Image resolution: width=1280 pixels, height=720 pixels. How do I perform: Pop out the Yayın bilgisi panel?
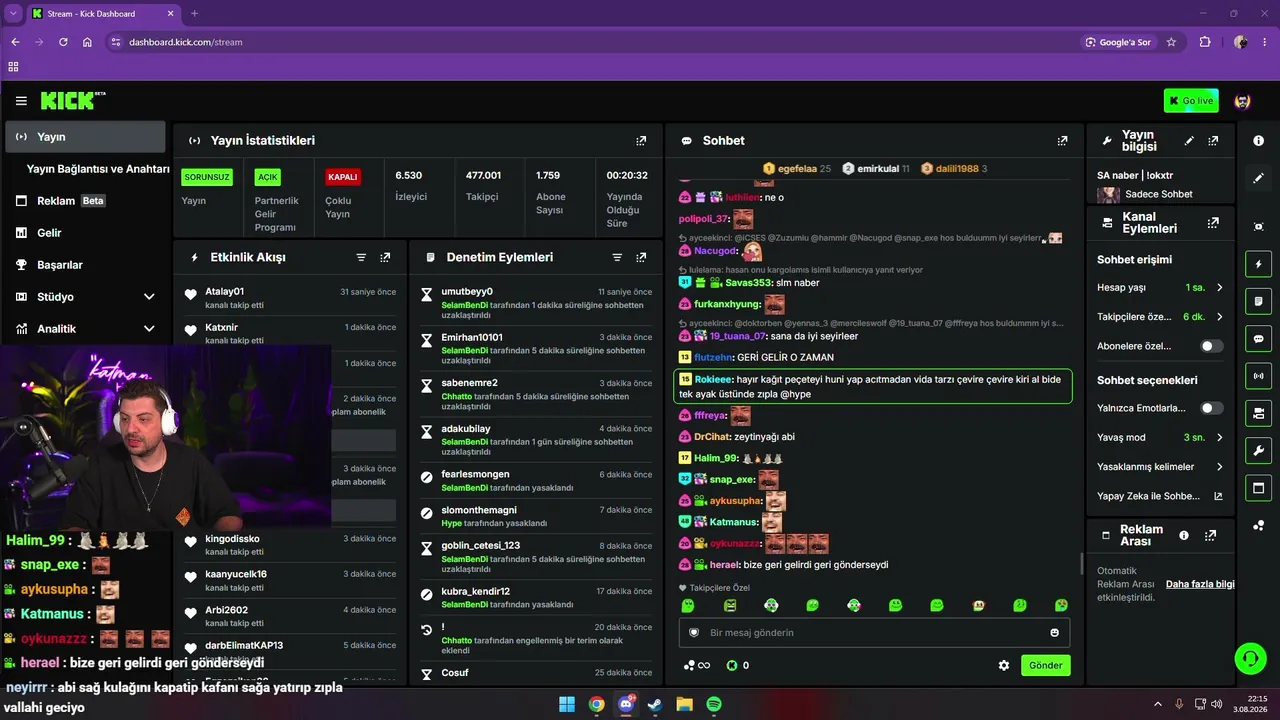[x=1213, y=141]
